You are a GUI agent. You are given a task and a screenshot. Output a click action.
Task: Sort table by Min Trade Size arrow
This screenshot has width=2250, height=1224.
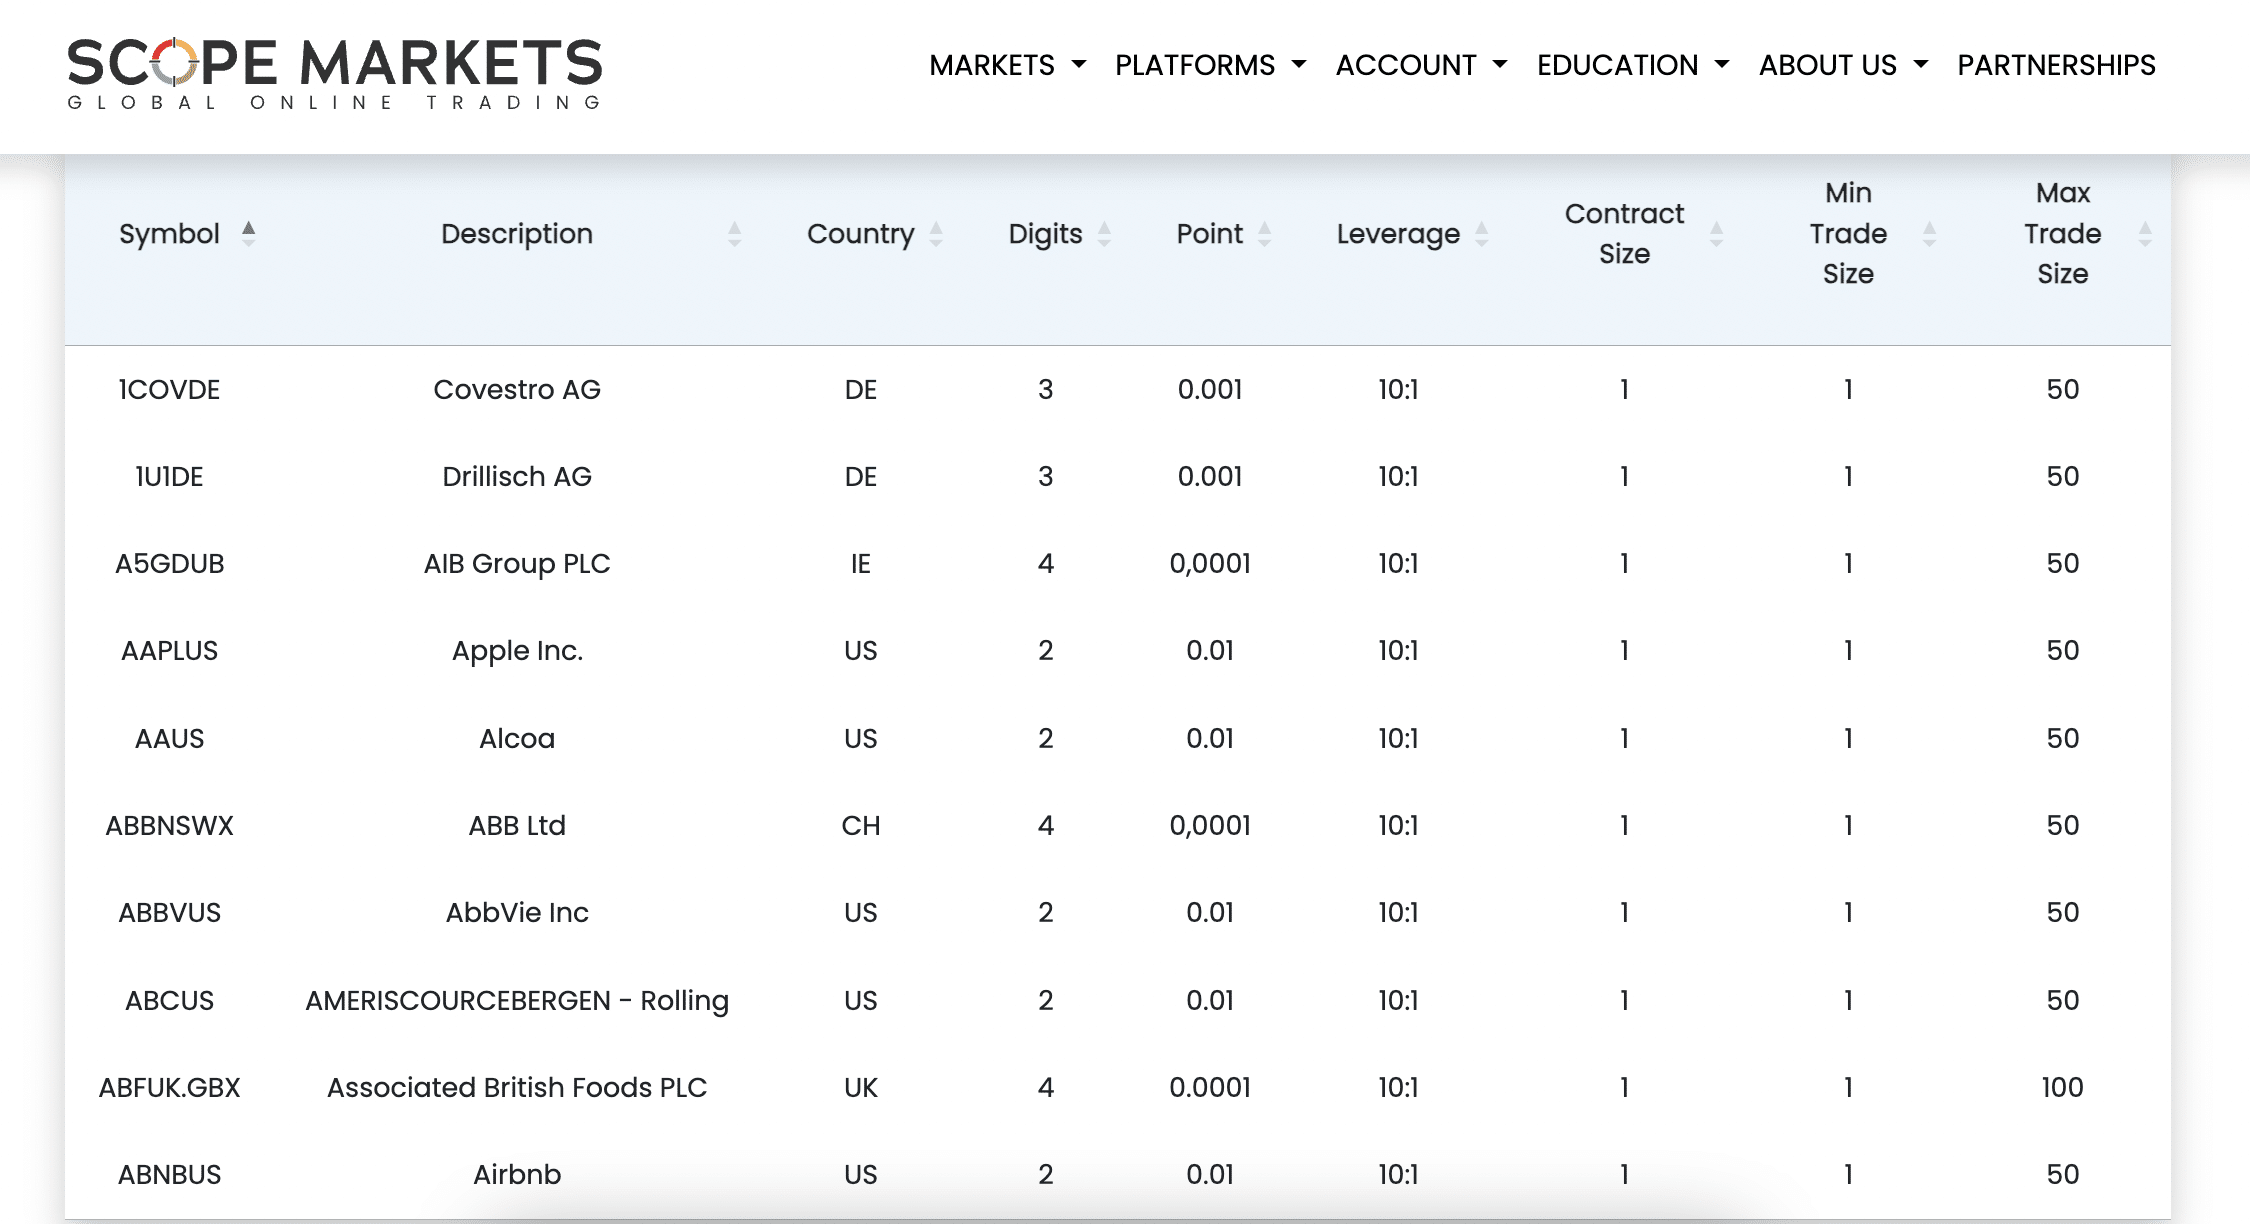click(1930, 234)
